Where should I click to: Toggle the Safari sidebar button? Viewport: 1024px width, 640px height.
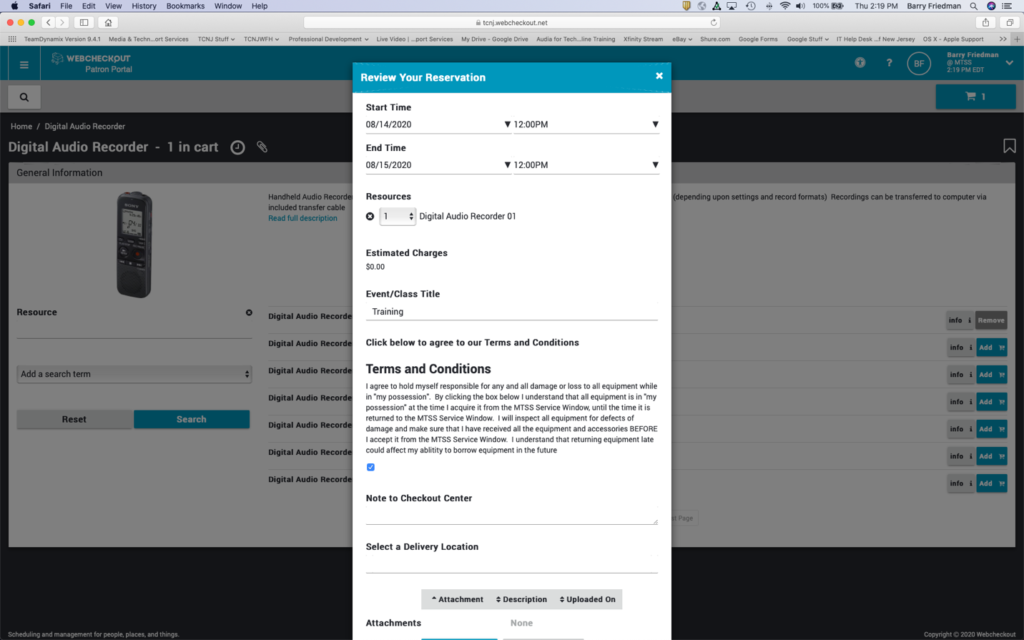pyautogui.click(x=84, y=22)
